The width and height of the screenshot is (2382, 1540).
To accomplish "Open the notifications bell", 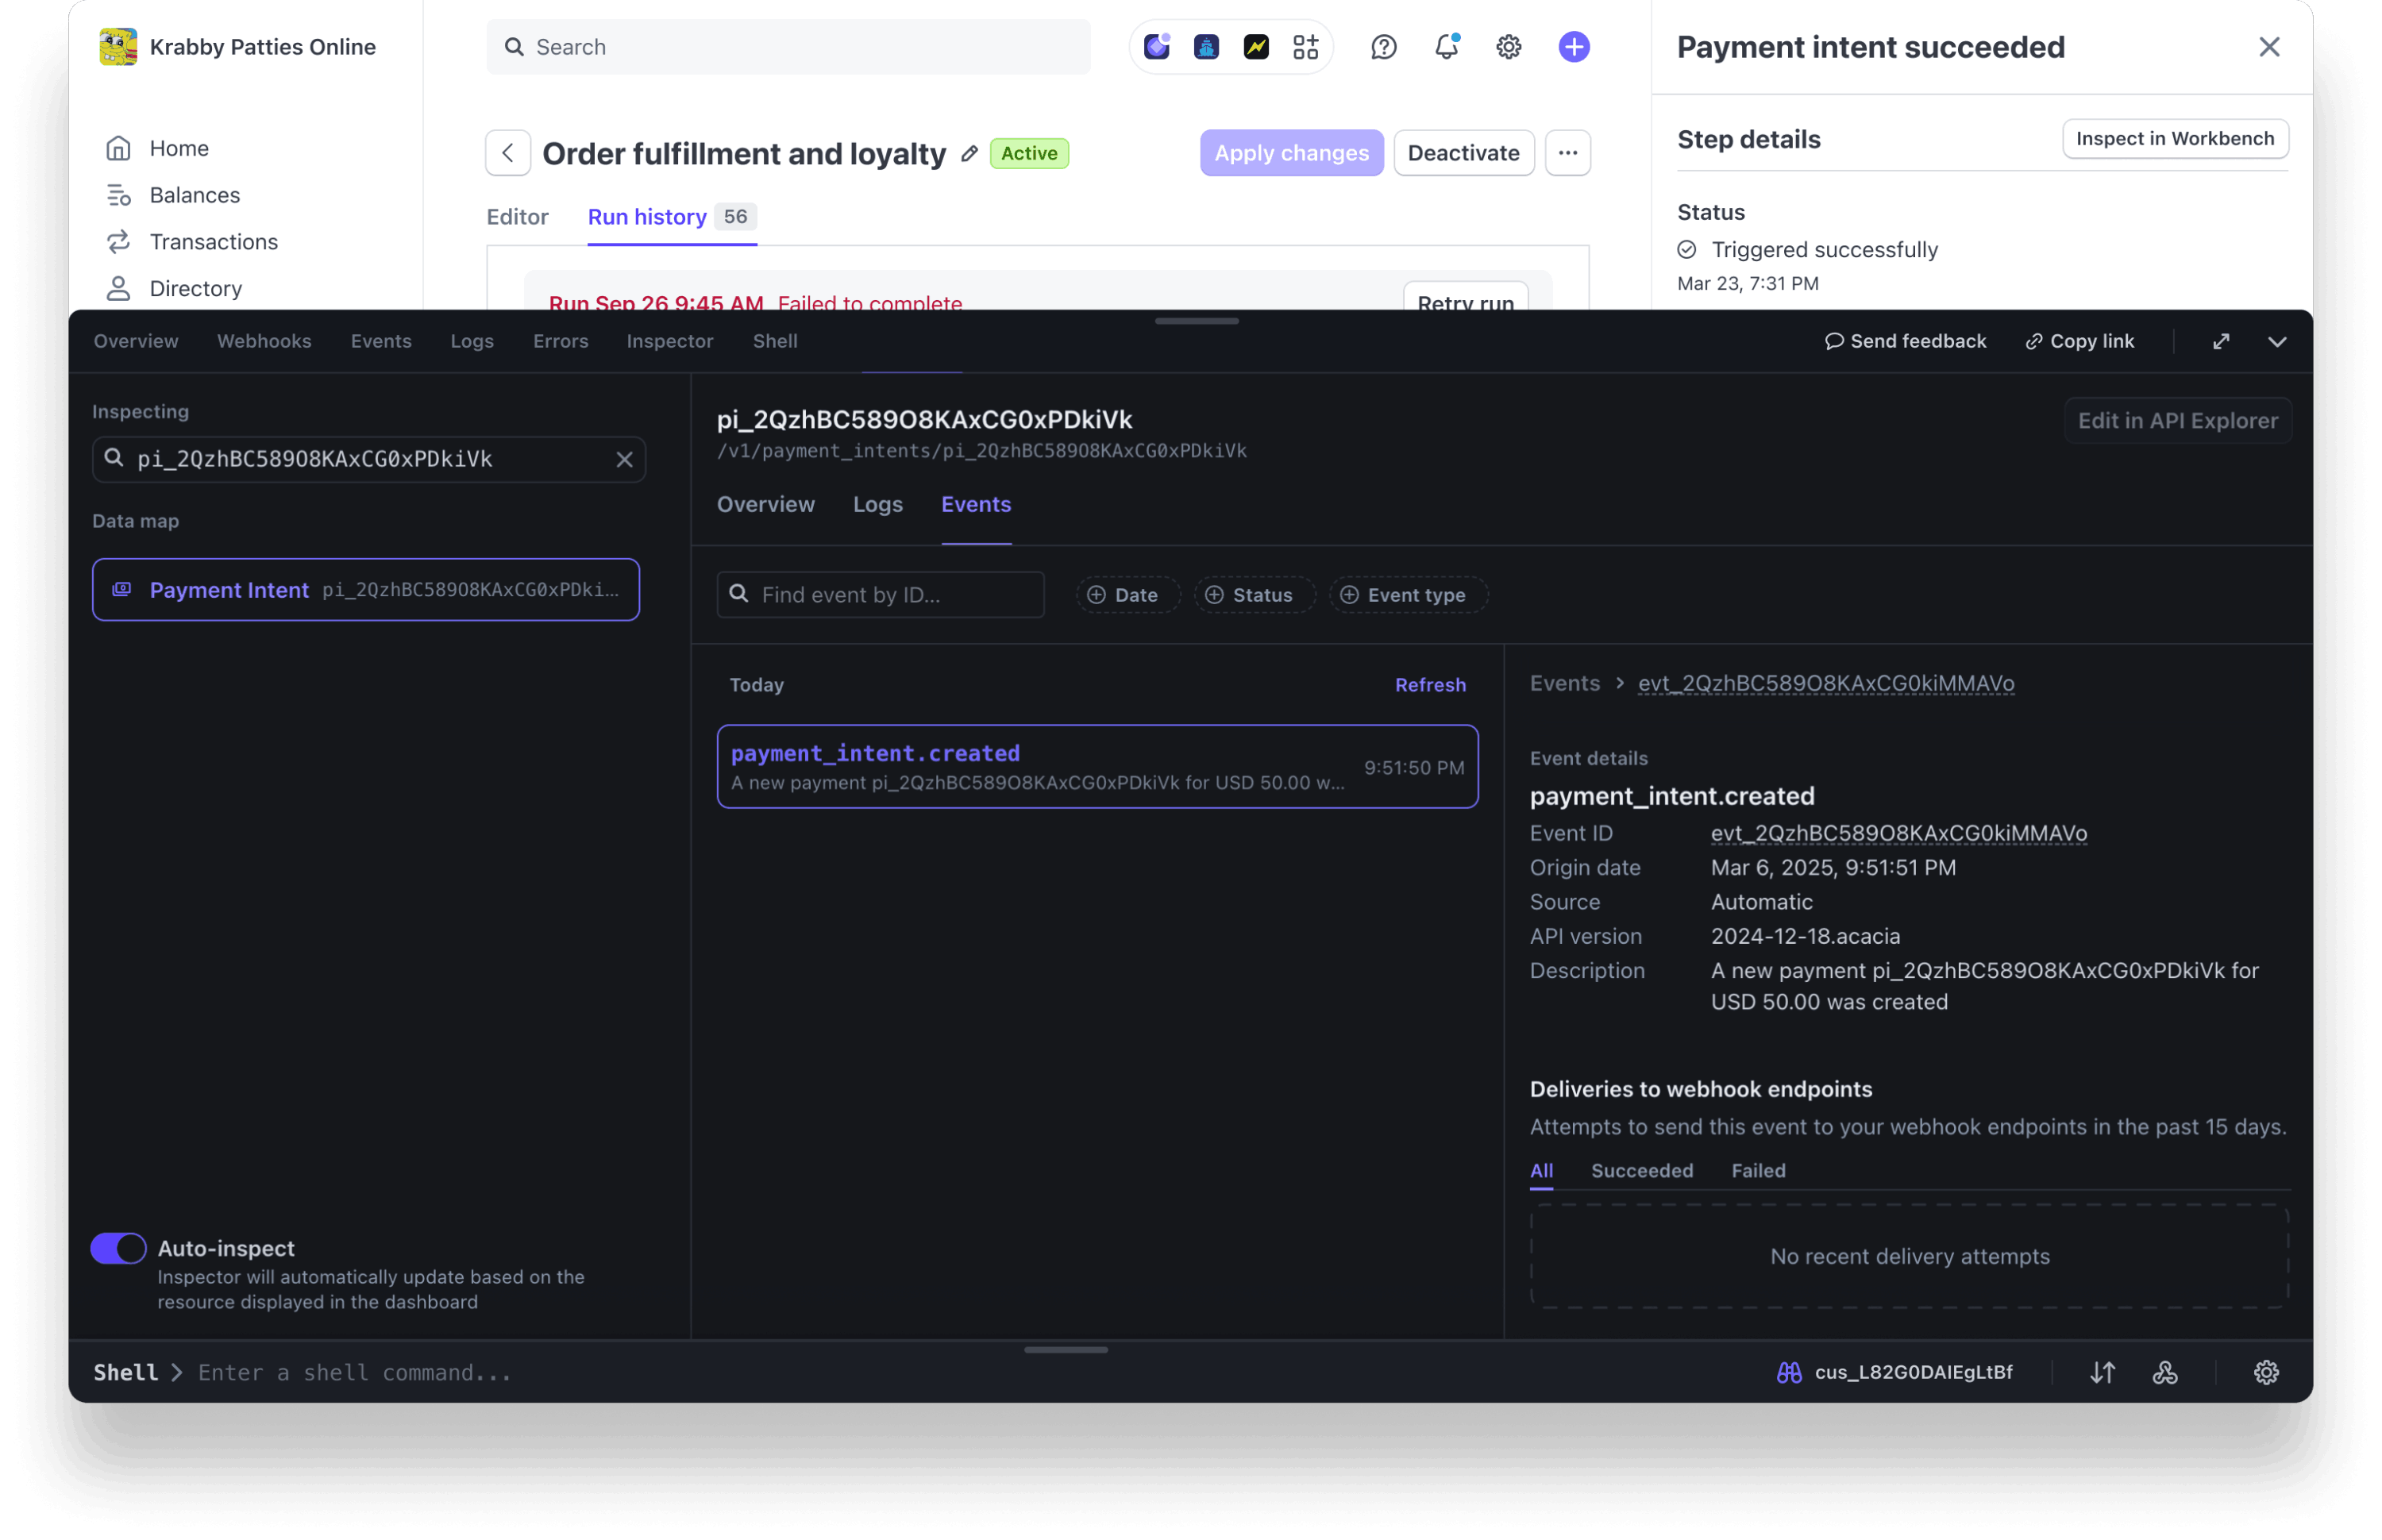I will coord(1446,46).
